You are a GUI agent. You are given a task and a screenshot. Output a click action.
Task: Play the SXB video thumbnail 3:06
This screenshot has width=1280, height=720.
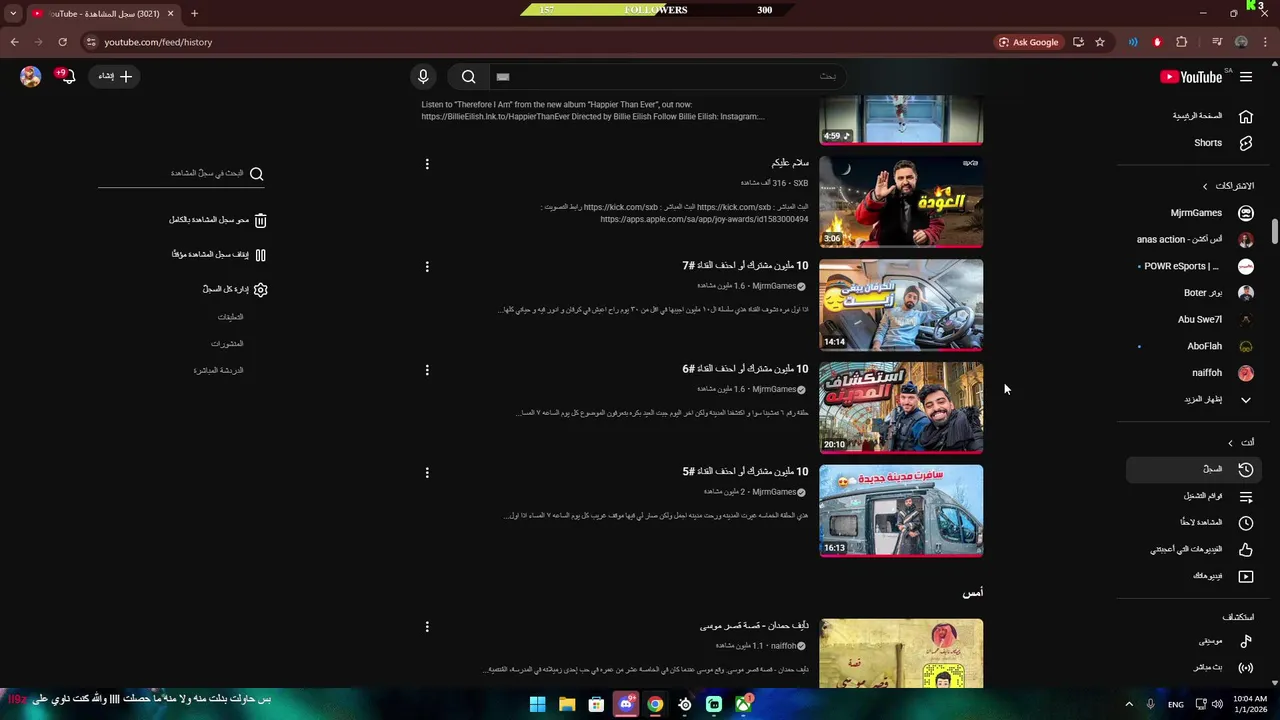901,202
